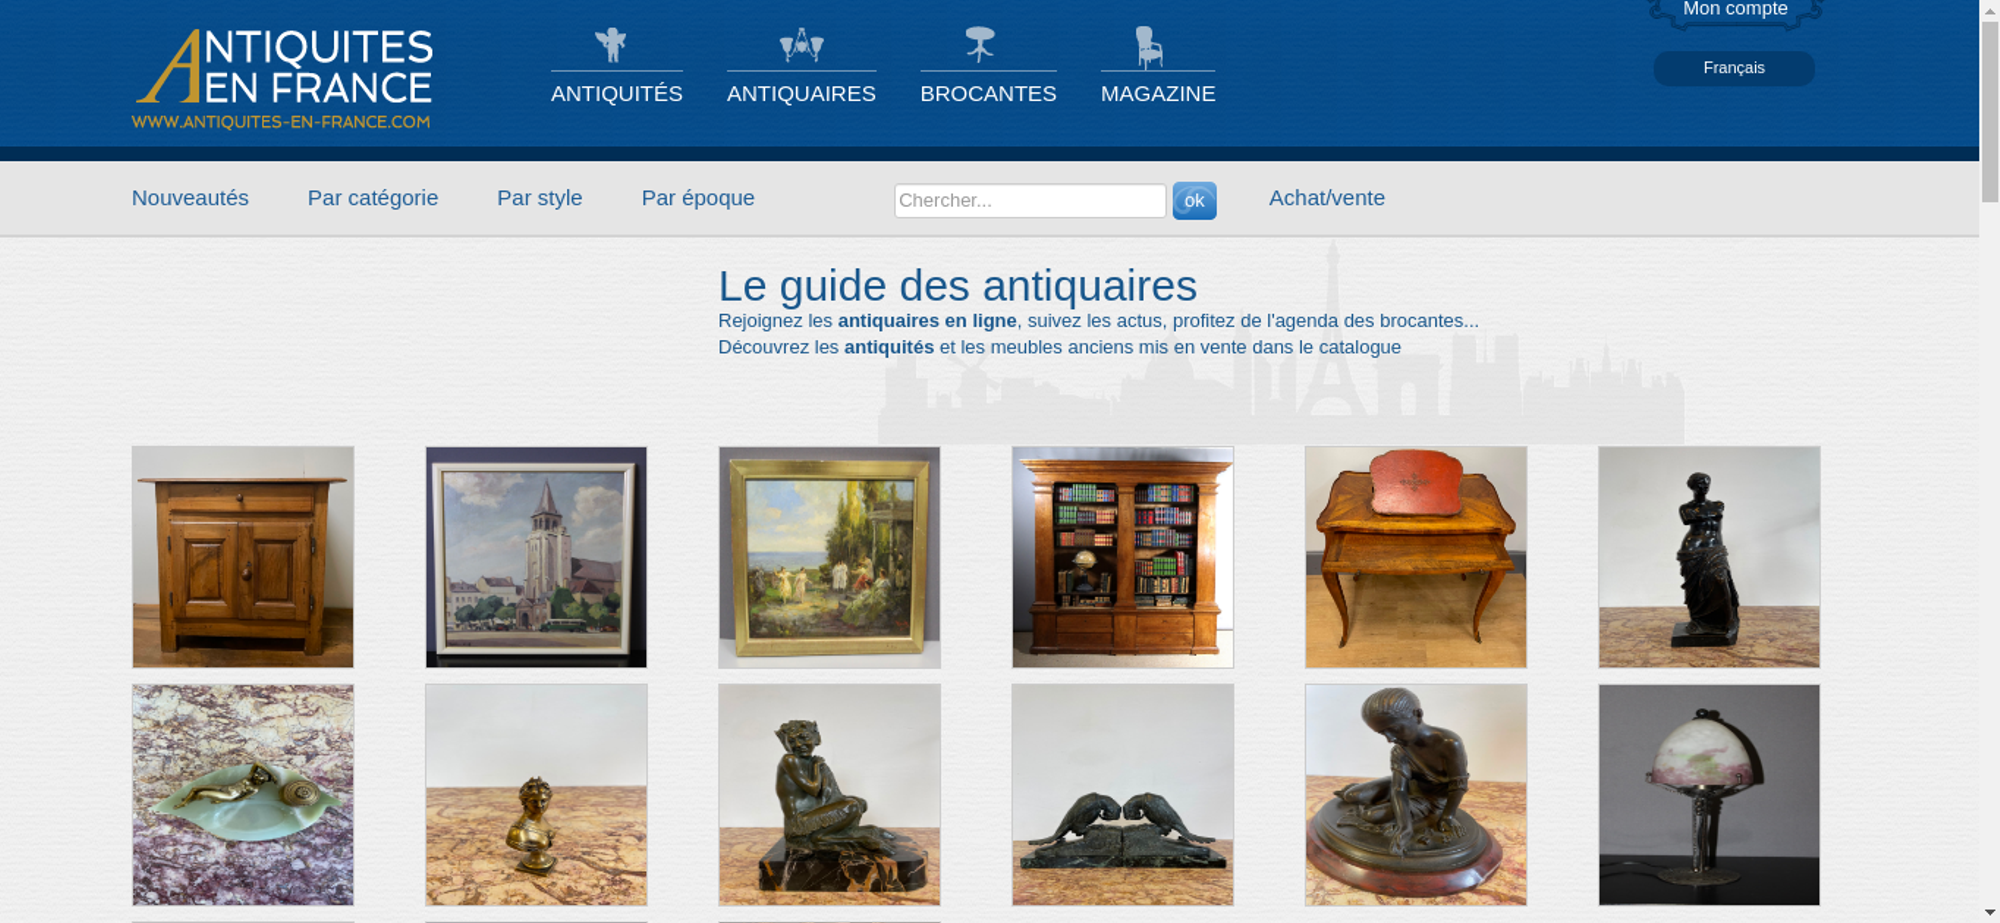The image size is (2000, 923).
Task: Focus the Chercher search field
Action: coord(1030,201)
